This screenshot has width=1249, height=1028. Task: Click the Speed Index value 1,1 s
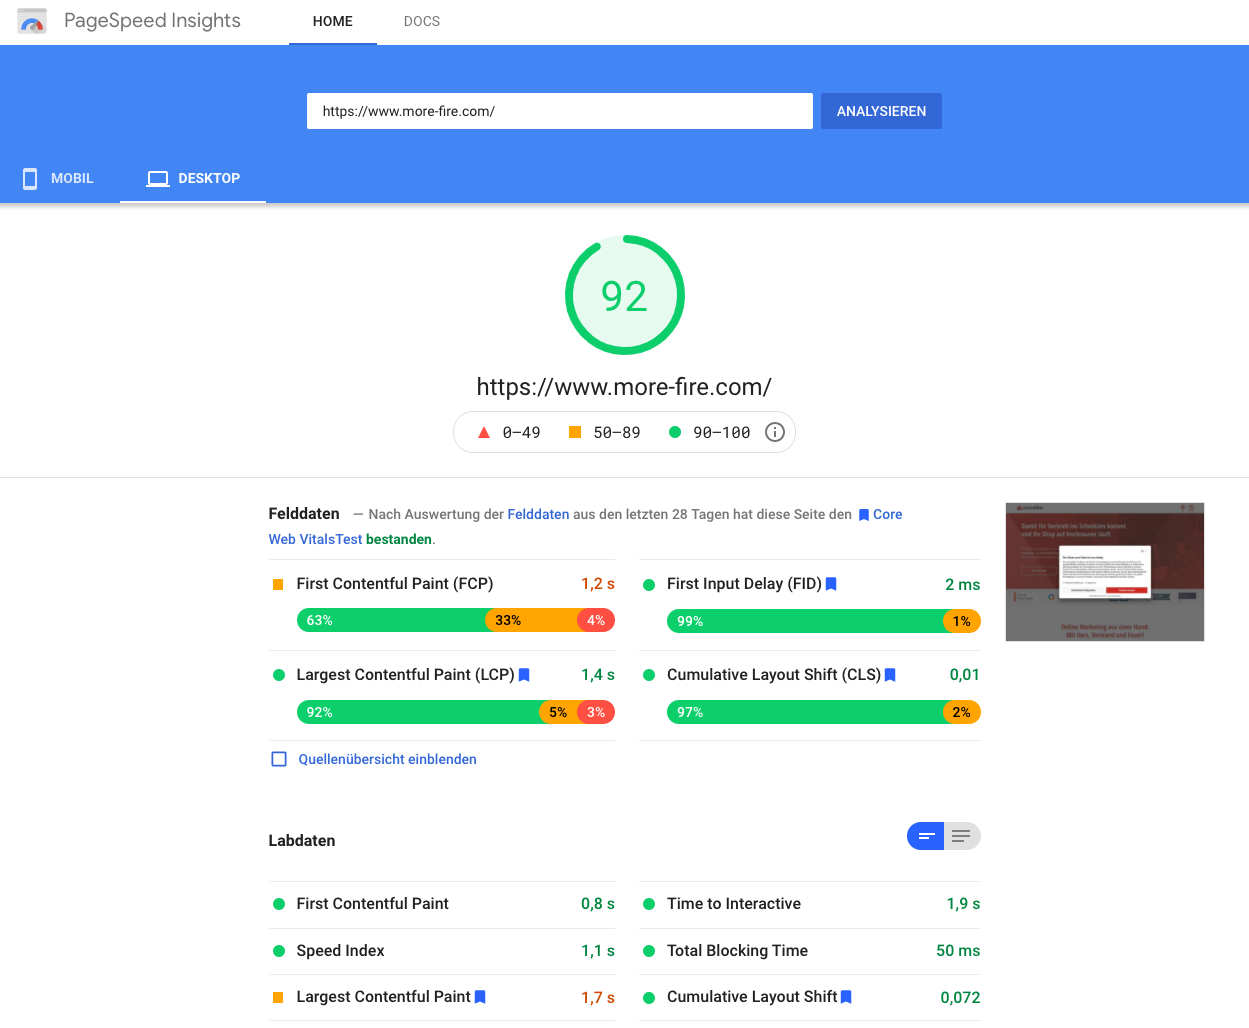(x=598, y=951)
